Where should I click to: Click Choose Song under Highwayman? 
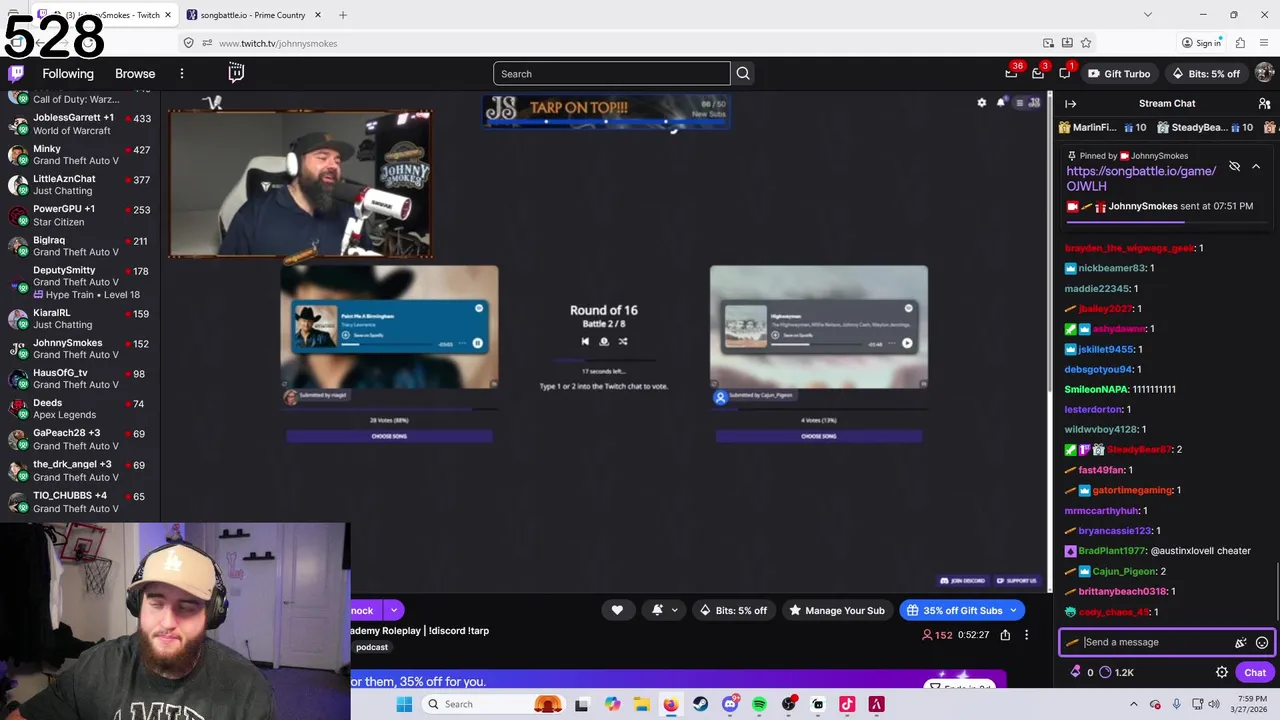(818, 436)
